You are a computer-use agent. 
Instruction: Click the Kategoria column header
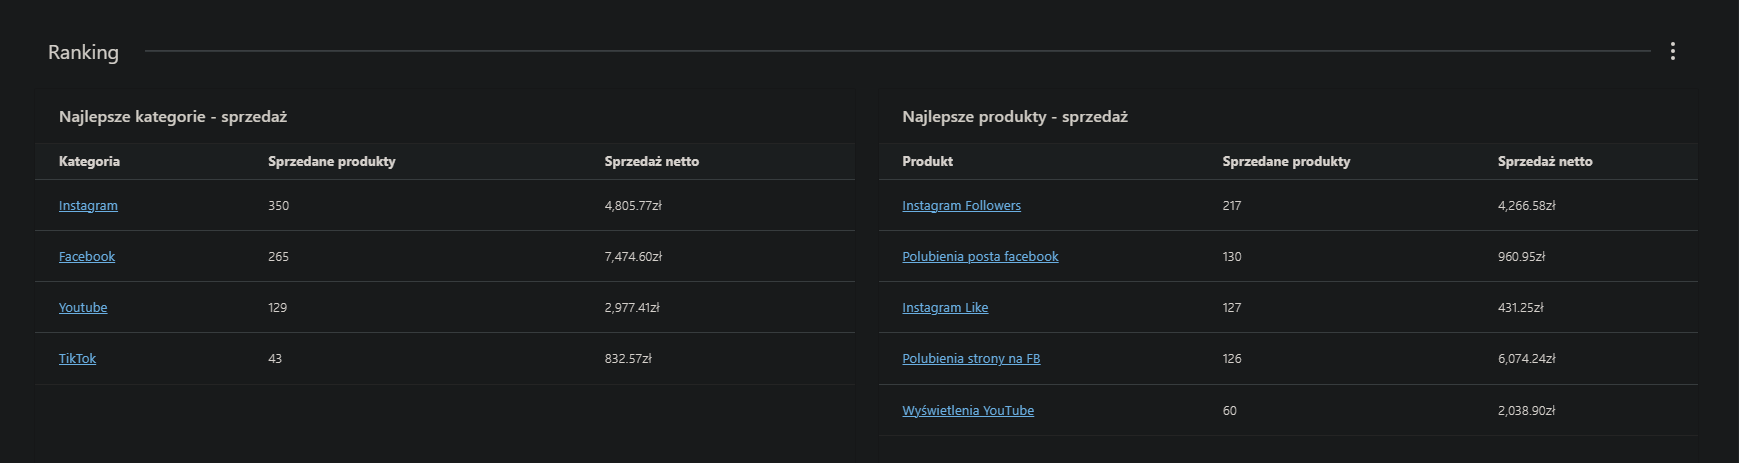[x=89, y=161]
